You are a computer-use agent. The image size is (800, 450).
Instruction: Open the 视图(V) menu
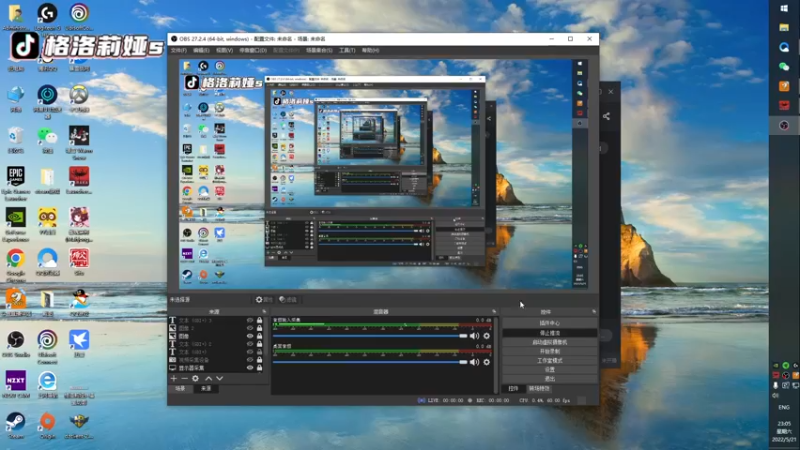coord(224,51)
